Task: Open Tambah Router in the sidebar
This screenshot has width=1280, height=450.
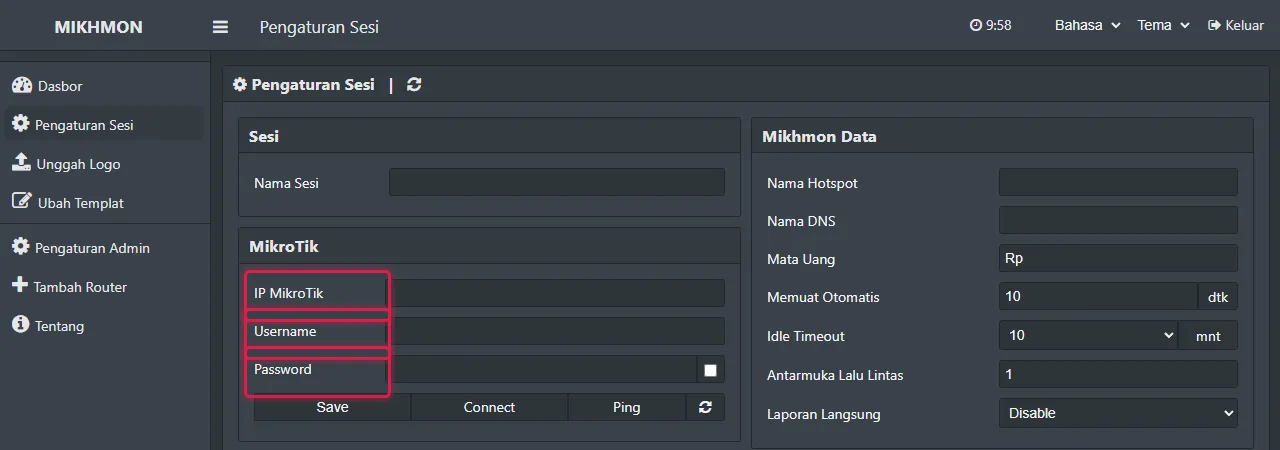Action: 104,286
